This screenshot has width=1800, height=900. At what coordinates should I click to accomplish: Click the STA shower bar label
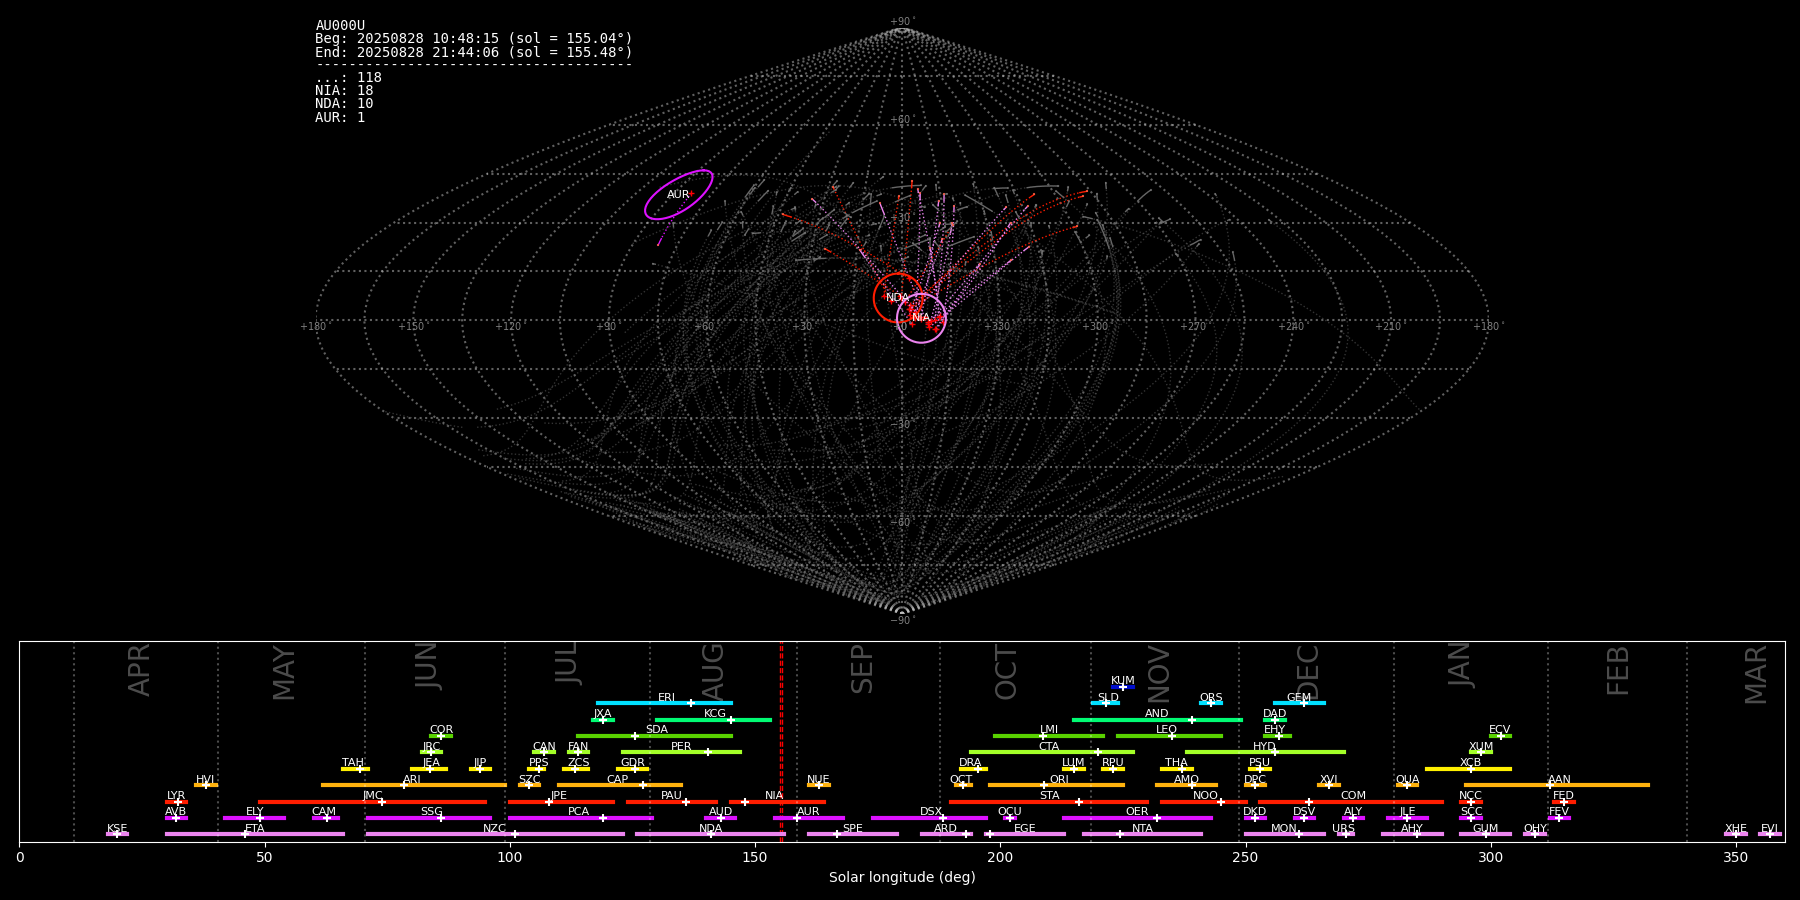coord(1049,796)
